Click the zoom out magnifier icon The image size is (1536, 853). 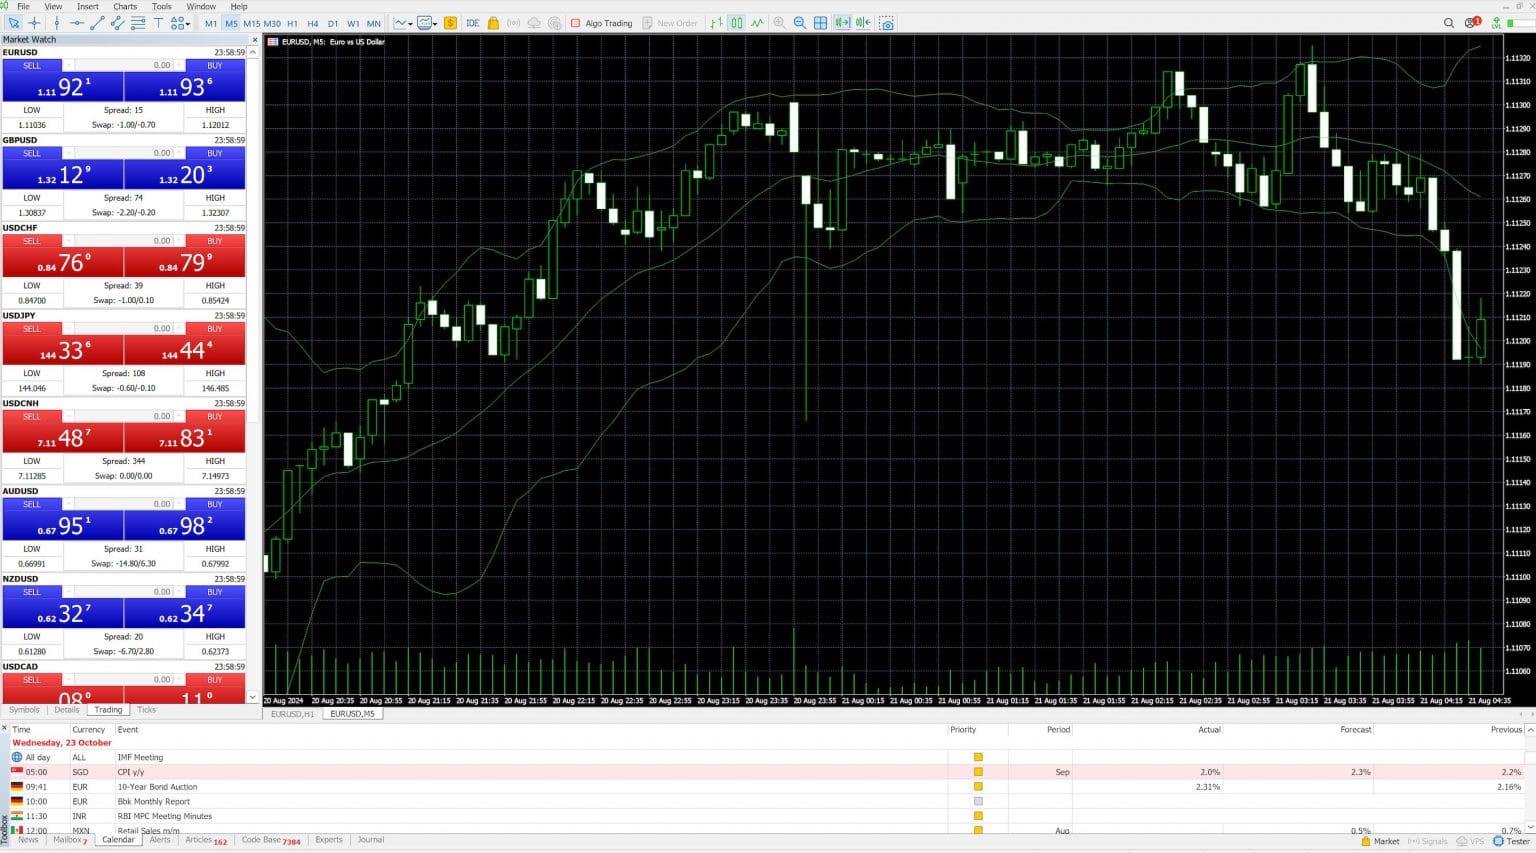point(799,23)
